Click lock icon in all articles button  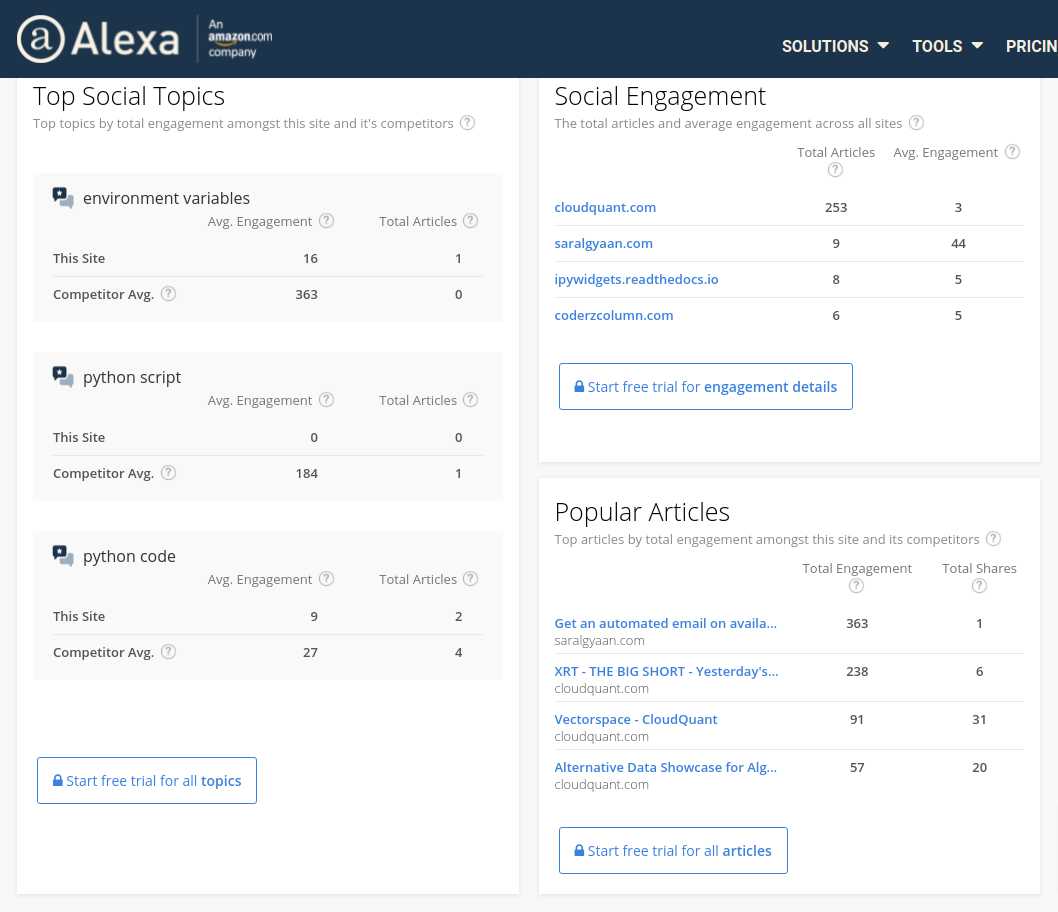(579, 850)
